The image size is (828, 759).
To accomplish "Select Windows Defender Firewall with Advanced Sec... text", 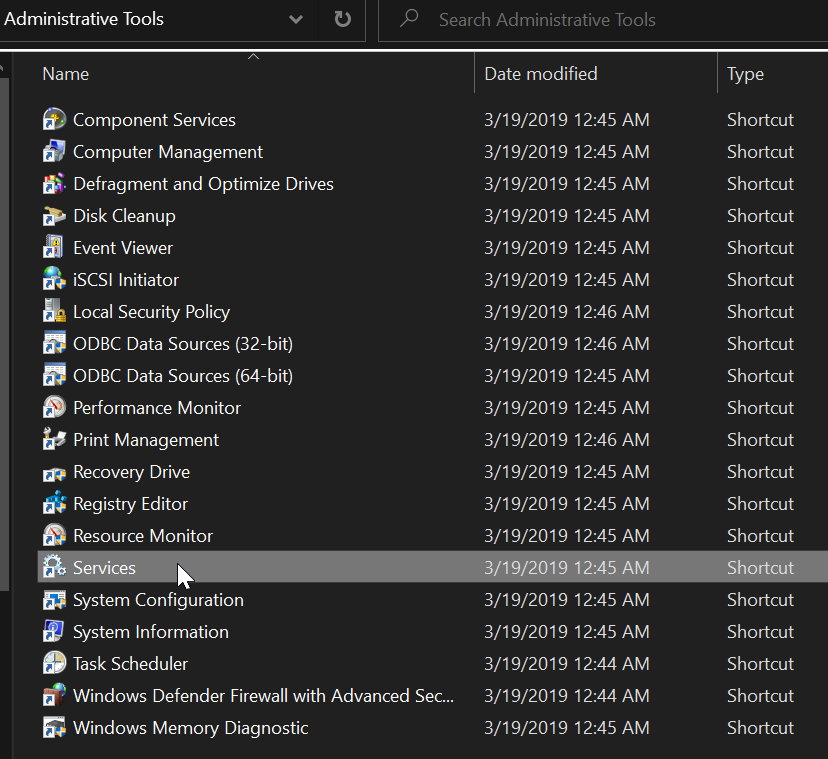I will [x=264, y=696].
